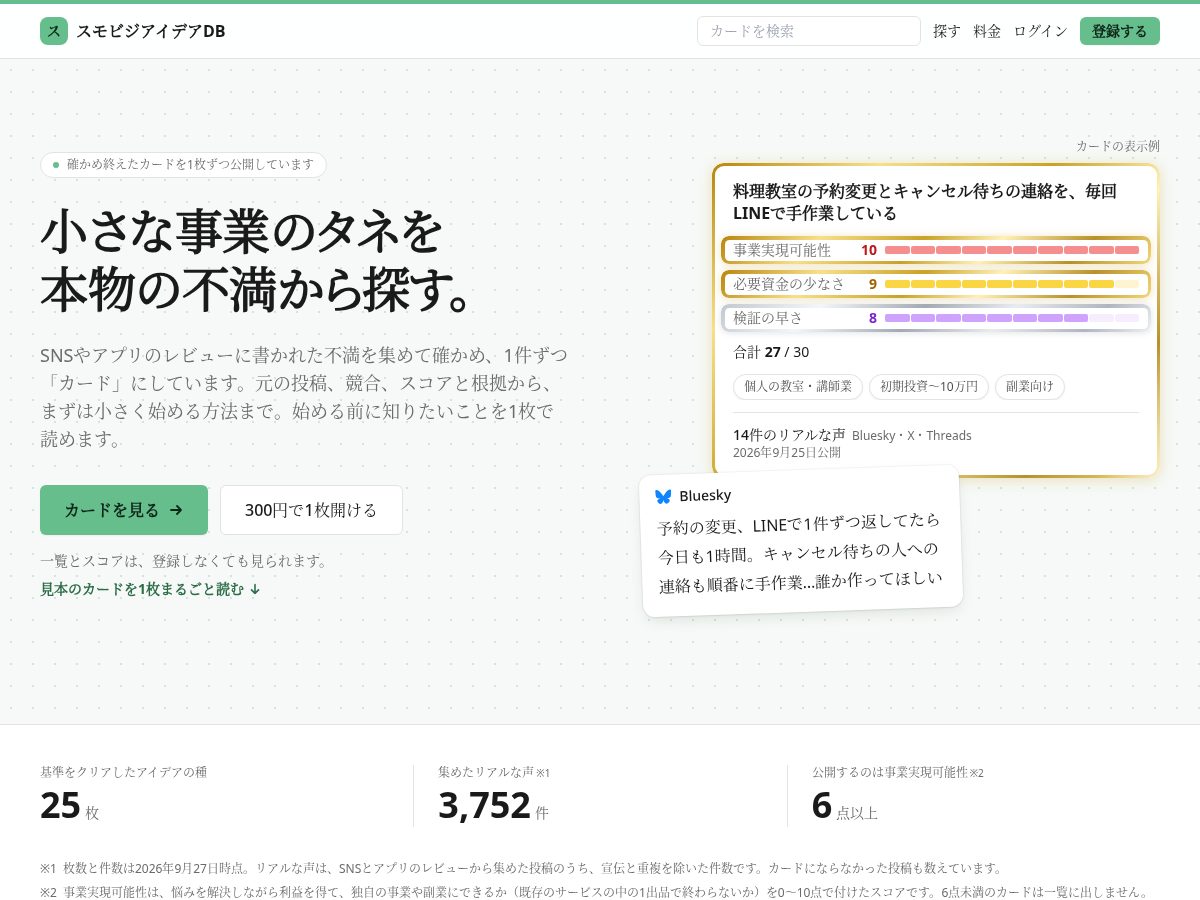Click the 25 枚 stat
Viewport: 1200px width, 900px height.
(70, 805)
